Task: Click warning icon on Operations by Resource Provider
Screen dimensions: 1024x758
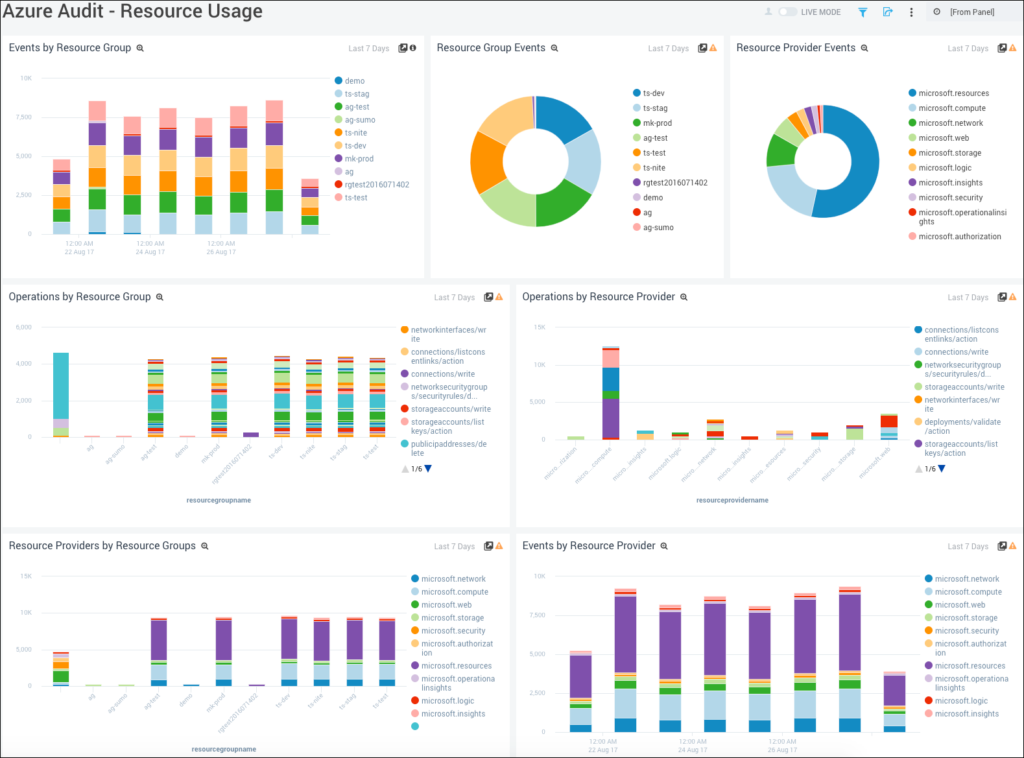Action: tap(1013, 297)
